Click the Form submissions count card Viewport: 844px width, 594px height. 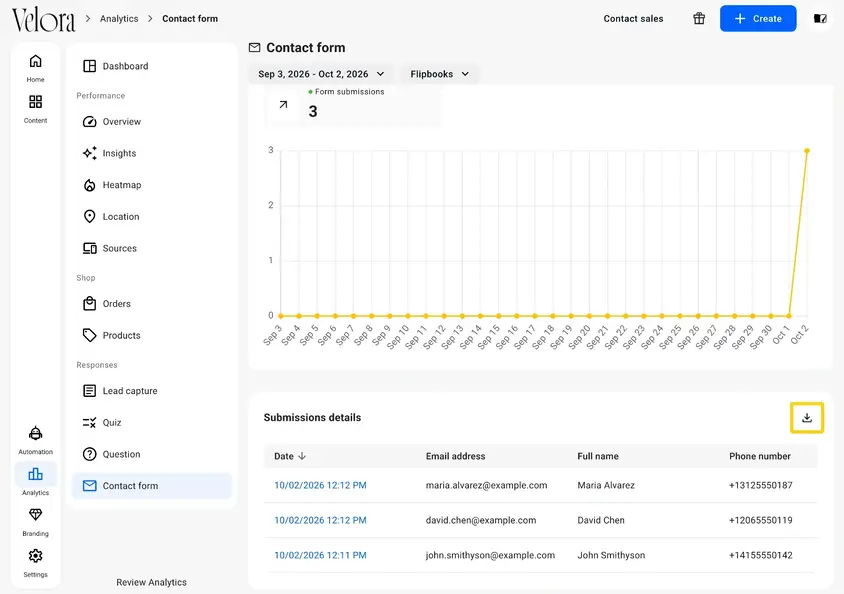click(352, 105)
